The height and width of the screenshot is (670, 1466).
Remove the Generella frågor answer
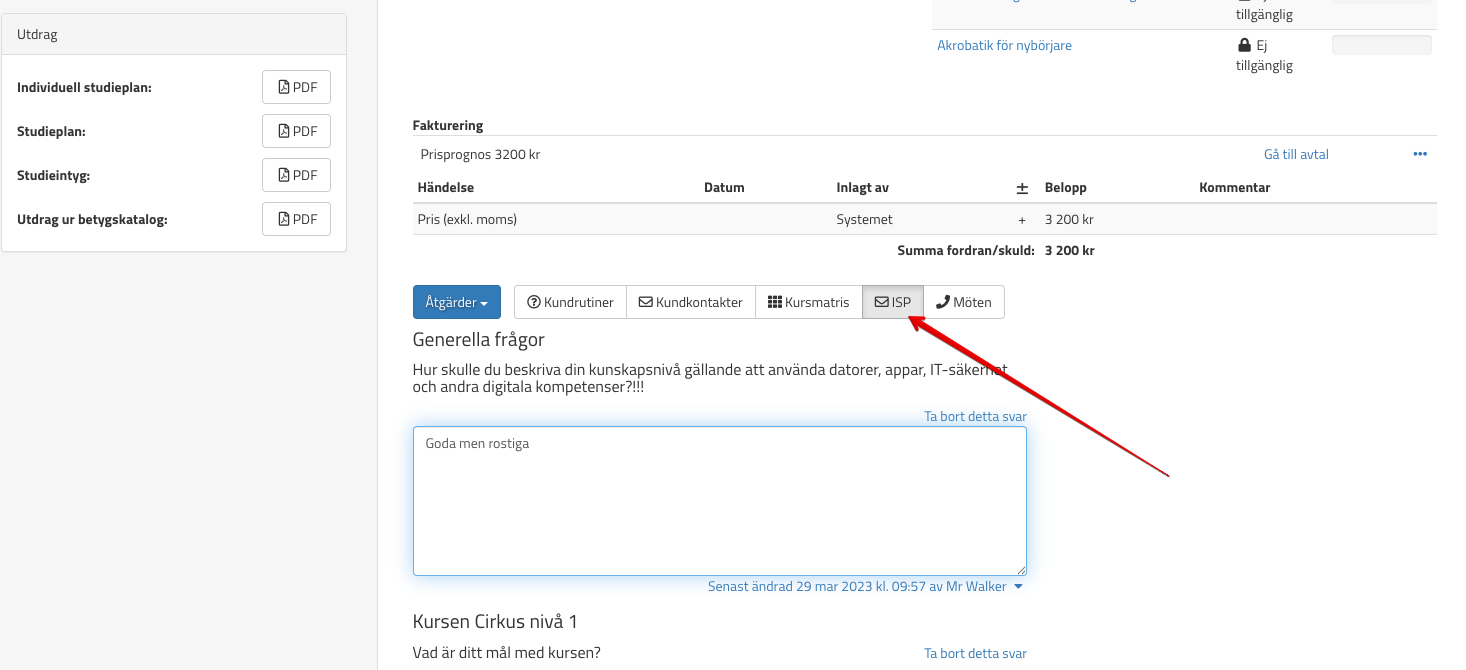click(x=975, y=416)
